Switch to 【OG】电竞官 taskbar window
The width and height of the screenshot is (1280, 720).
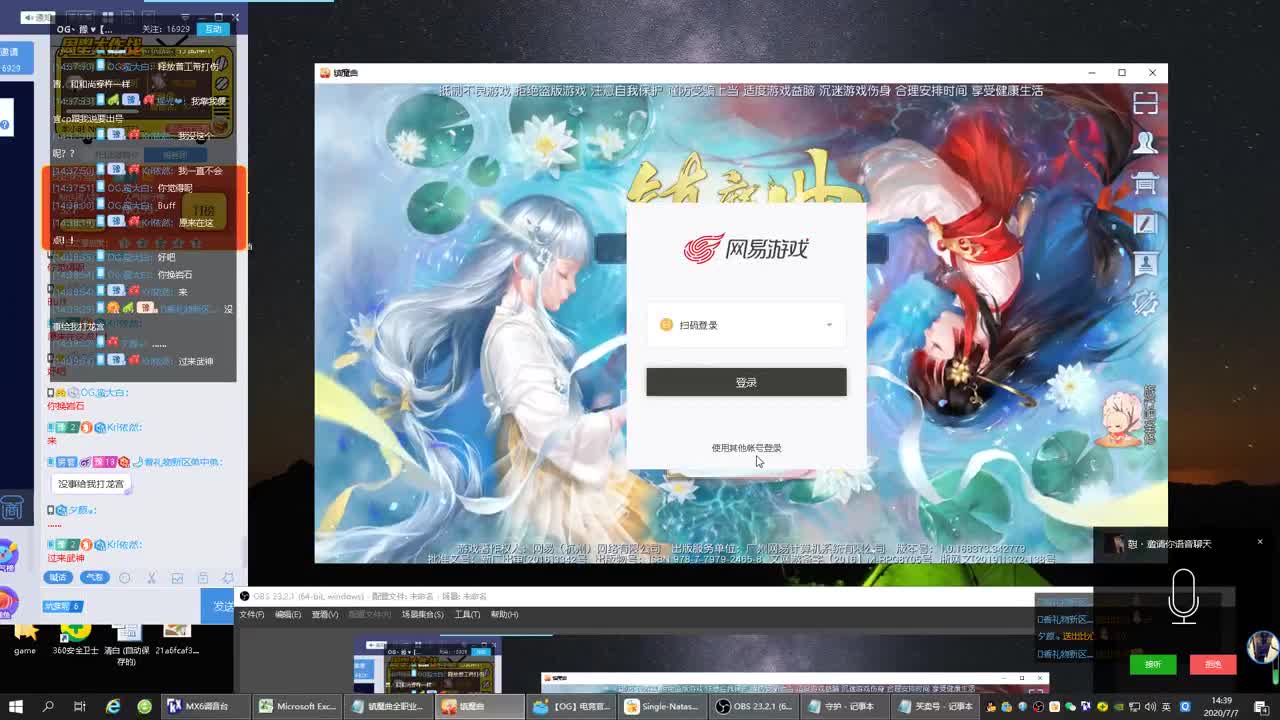coord(571,706)
